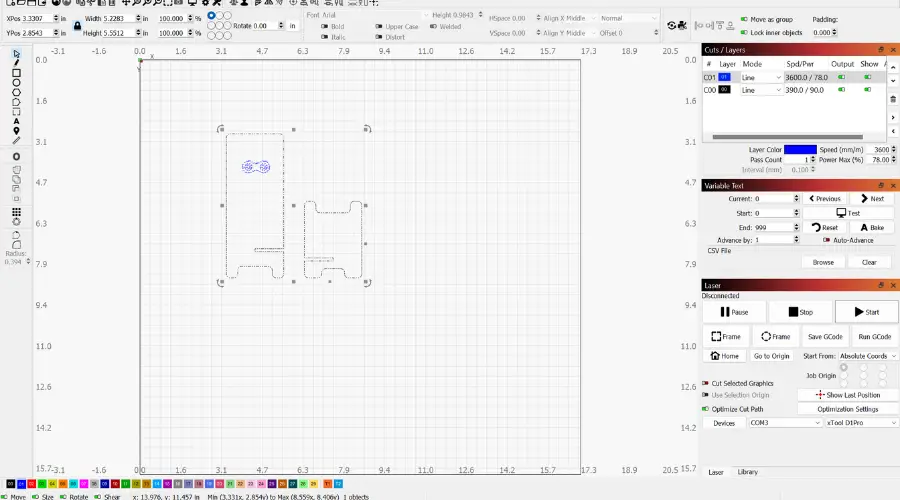Select the arrow Select tool
Viewport: 900px width, 500px height.
[x=16, y=54]
